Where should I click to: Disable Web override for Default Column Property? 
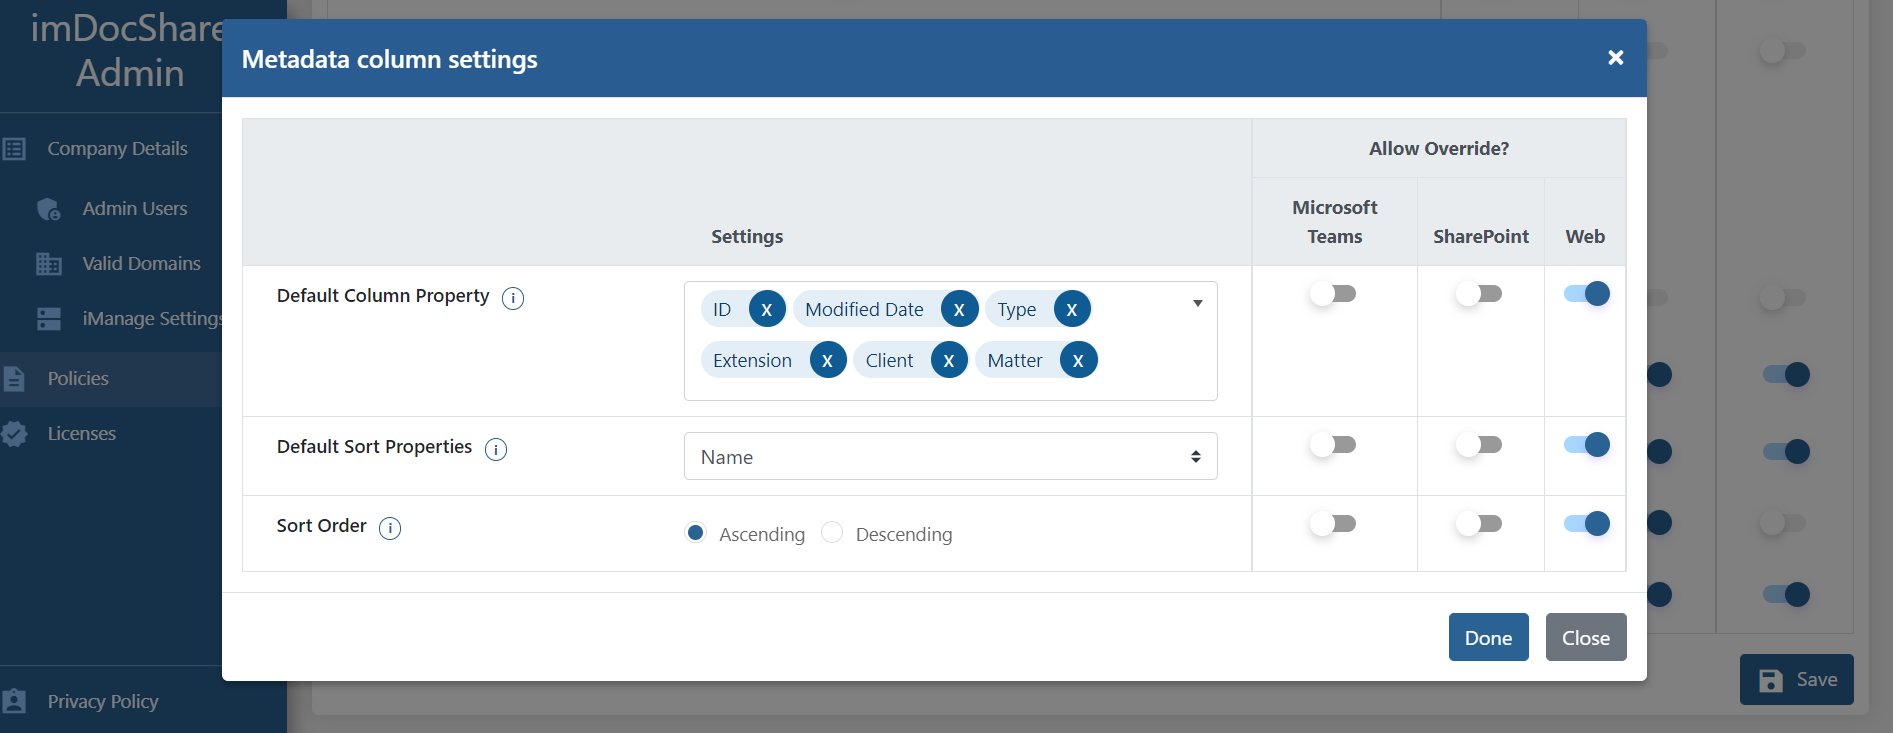(x=1587, y=294)
